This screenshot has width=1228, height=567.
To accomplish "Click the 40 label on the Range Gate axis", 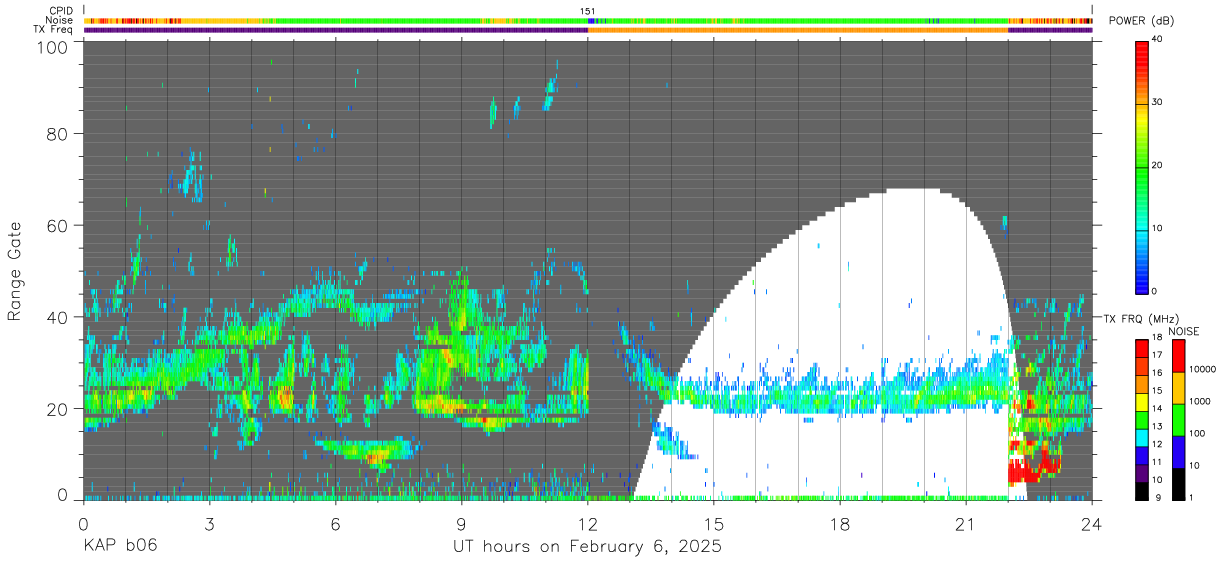I will point(57,317).
